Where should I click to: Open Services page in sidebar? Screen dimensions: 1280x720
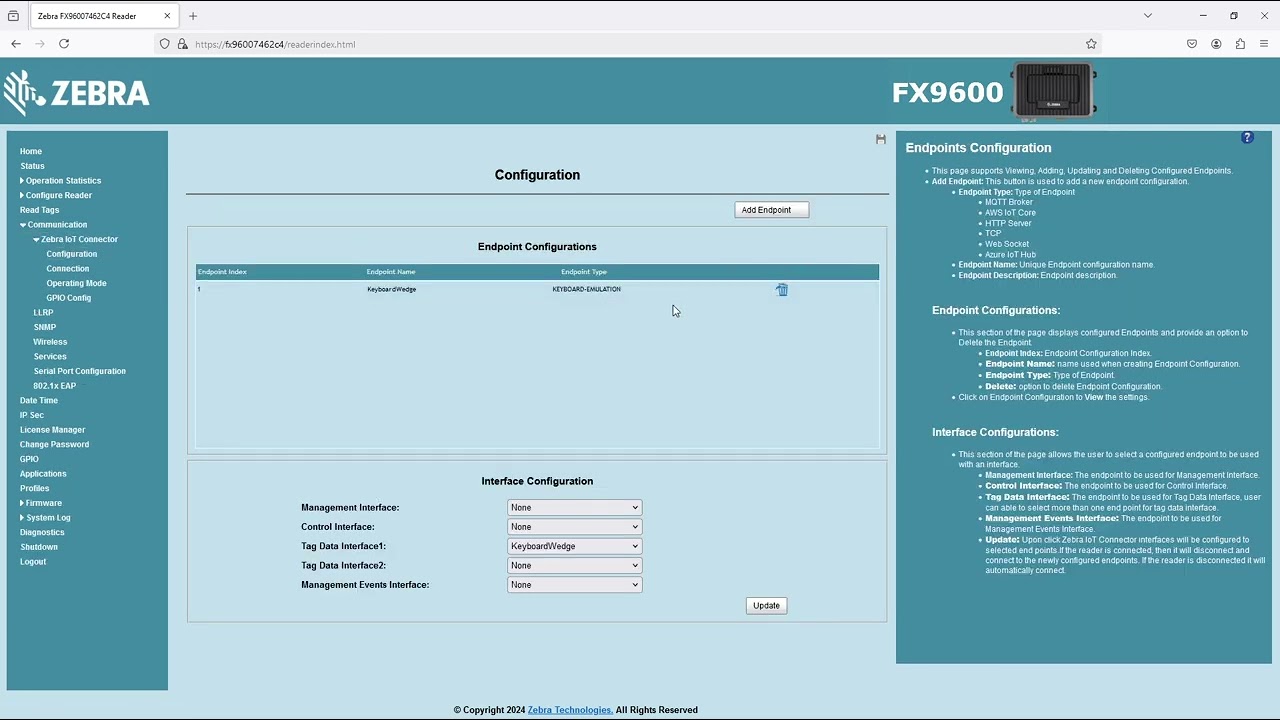click(x=50, y=357)
